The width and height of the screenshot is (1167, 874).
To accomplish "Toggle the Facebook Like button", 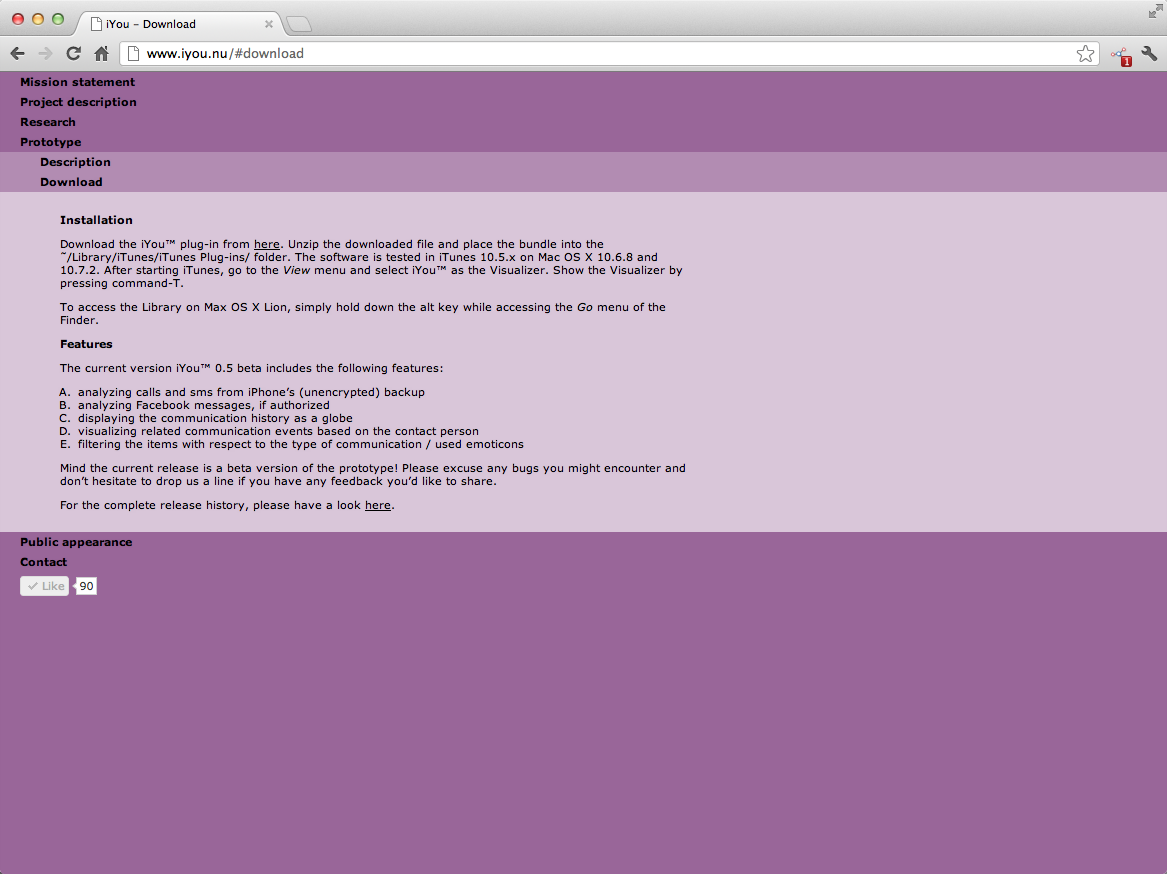I will pos(45,586).
